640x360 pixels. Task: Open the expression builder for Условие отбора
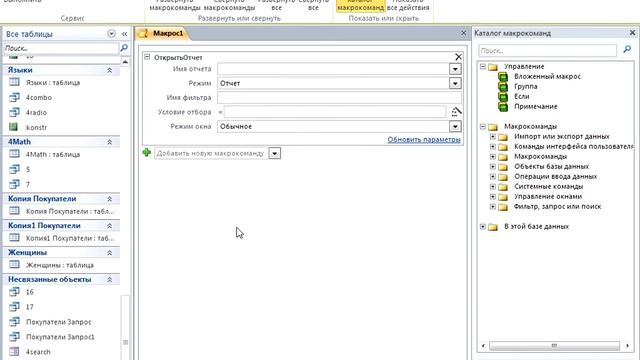point(456,111)
